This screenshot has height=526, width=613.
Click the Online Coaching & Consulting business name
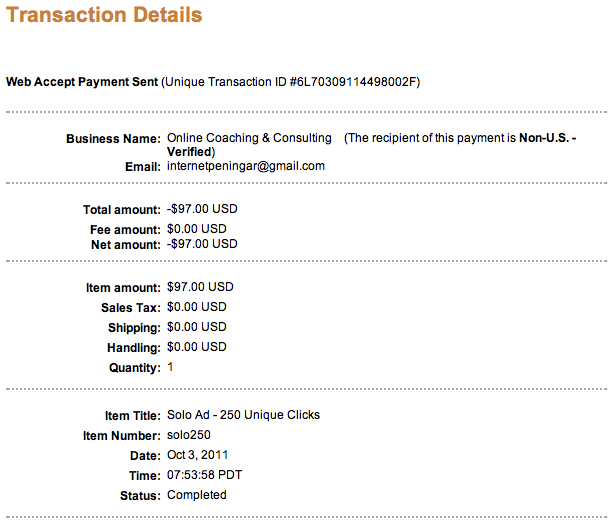pos(249,138)
